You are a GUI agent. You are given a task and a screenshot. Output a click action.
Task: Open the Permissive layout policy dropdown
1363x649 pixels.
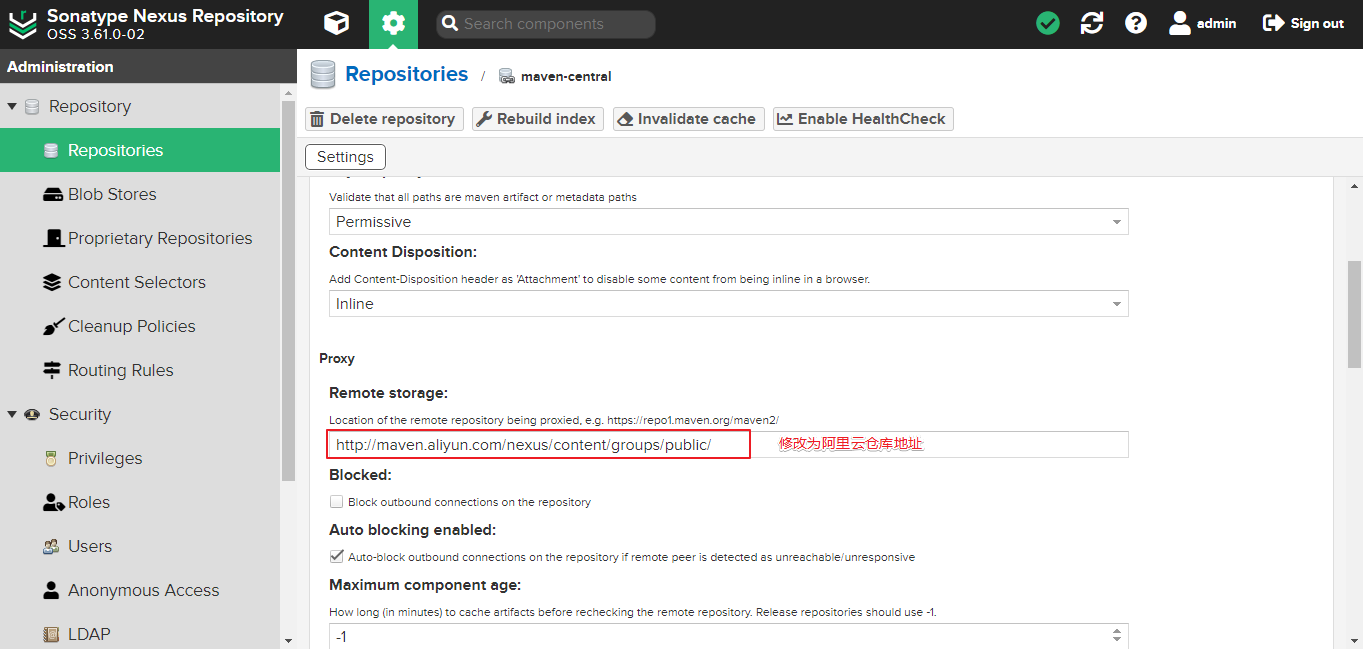[728, 222]
